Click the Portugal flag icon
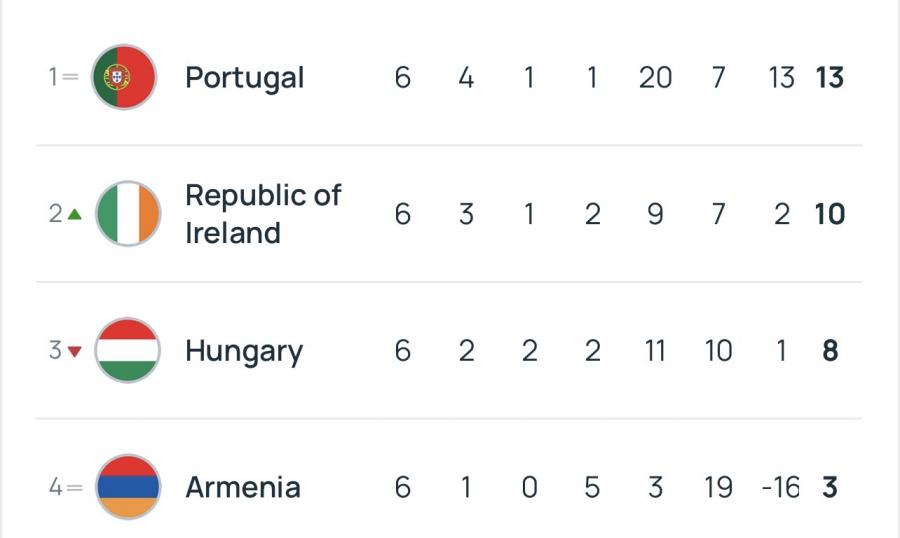 [124, 77]
